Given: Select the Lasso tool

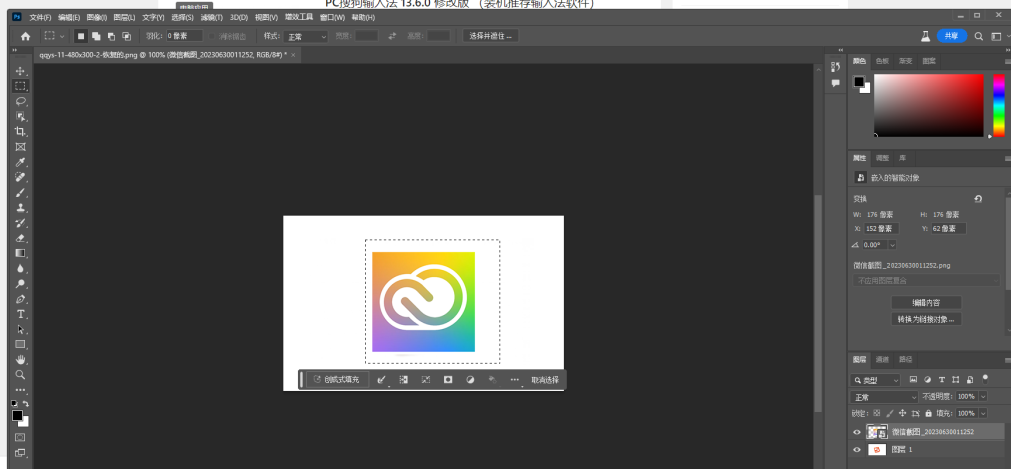Looking at the screenshot, I should pyautogui.click(x=21, y=101).
